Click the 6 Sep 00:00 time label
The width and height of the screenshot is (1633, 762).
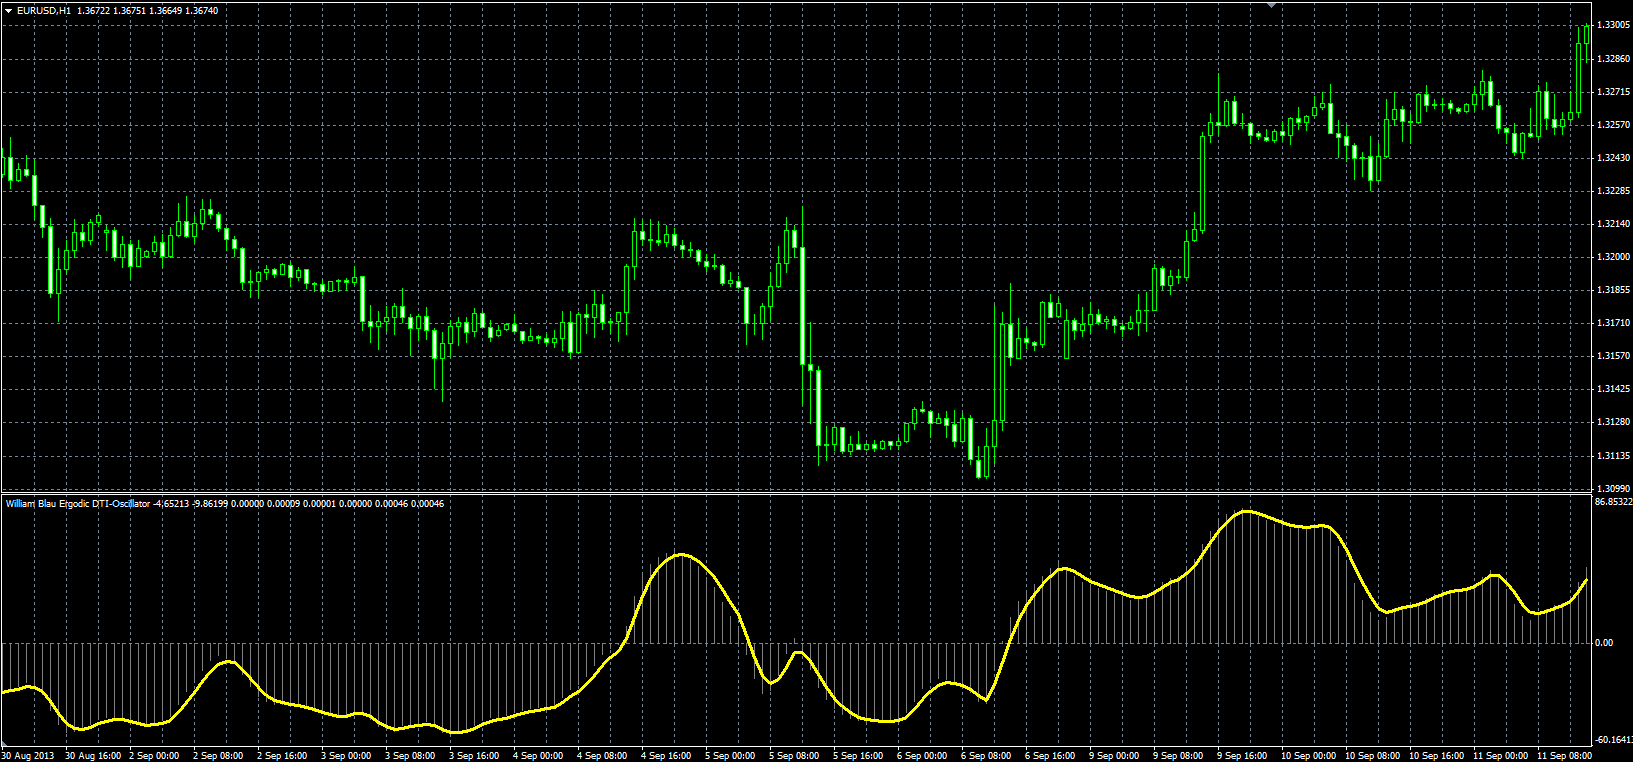(923, 756)
